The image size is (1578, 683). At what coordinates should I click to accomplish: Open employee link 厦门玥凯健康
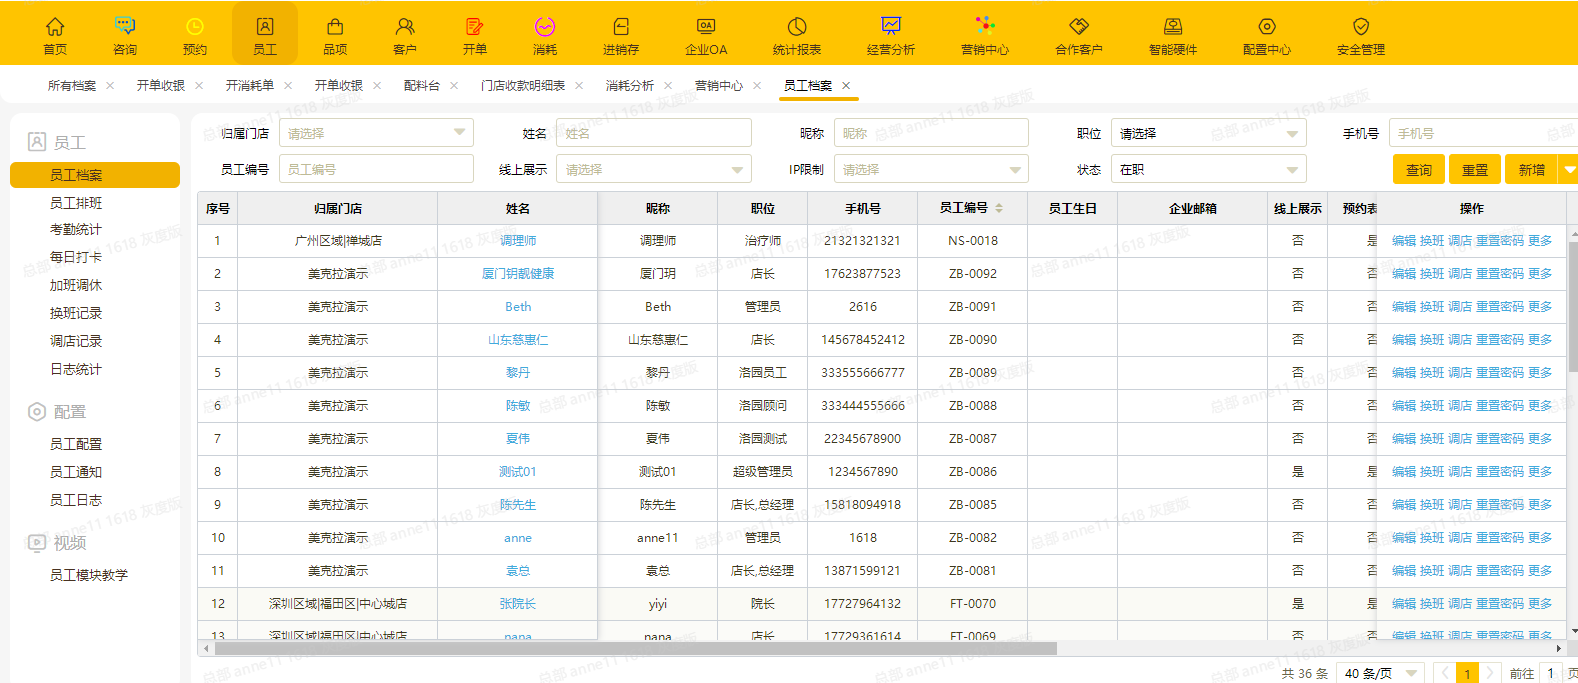[x=518, y=274]
